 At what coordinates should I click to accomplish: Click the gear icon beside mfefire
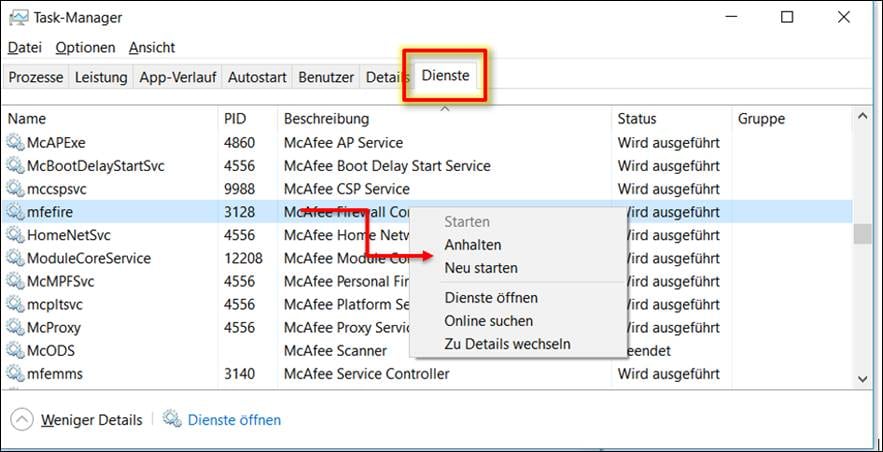[15, 212]
